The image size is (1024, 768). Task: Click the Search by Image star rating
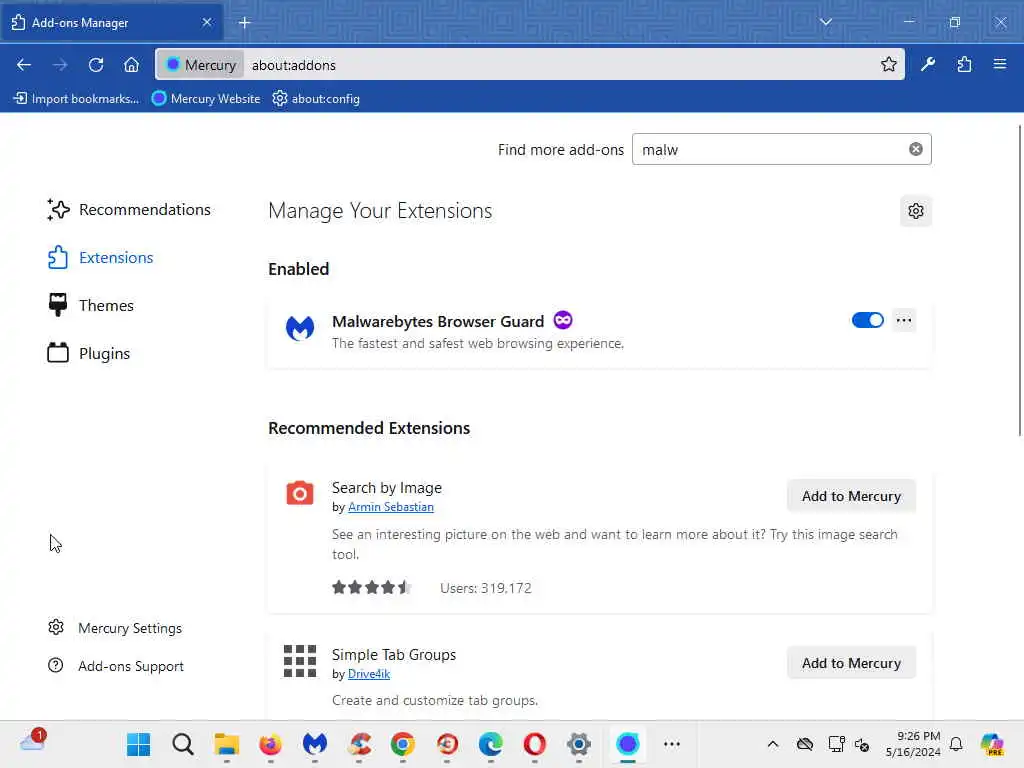click(372, 587)
